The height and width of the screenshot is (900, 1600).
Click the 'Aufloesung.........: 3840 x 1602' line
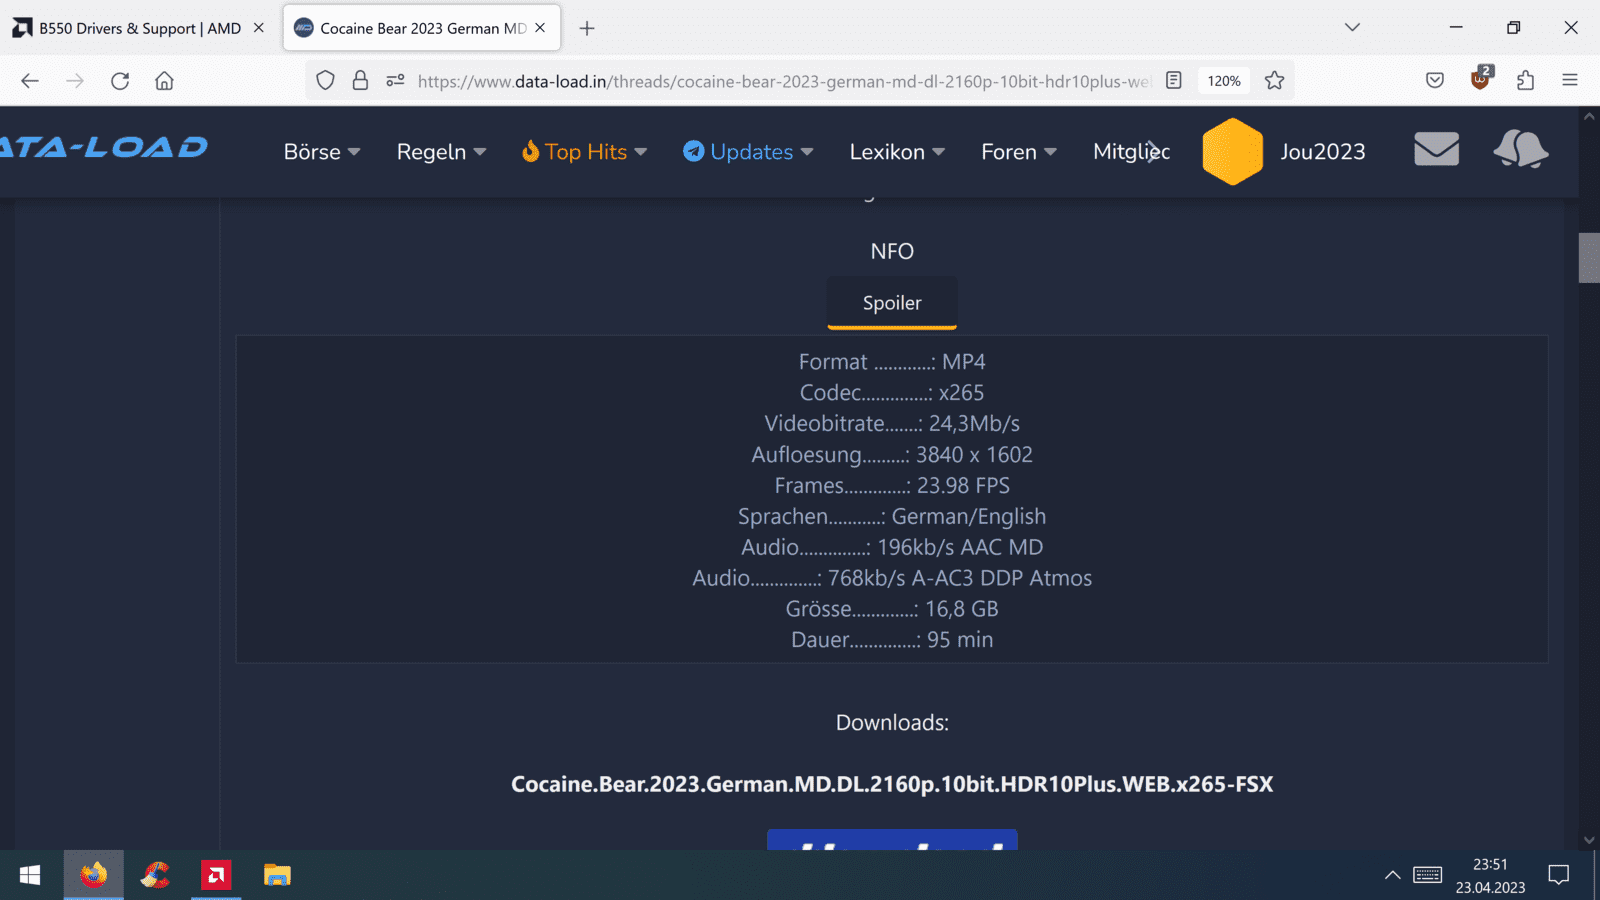pyautogui.click(x=892, y=455)
